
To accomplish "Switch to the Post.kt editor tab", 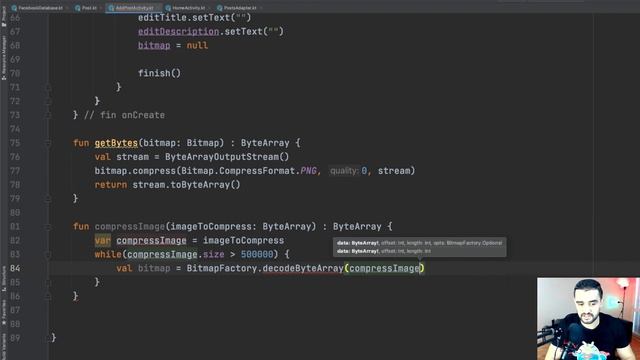I will pyautogui.click(x=86, y=8).
